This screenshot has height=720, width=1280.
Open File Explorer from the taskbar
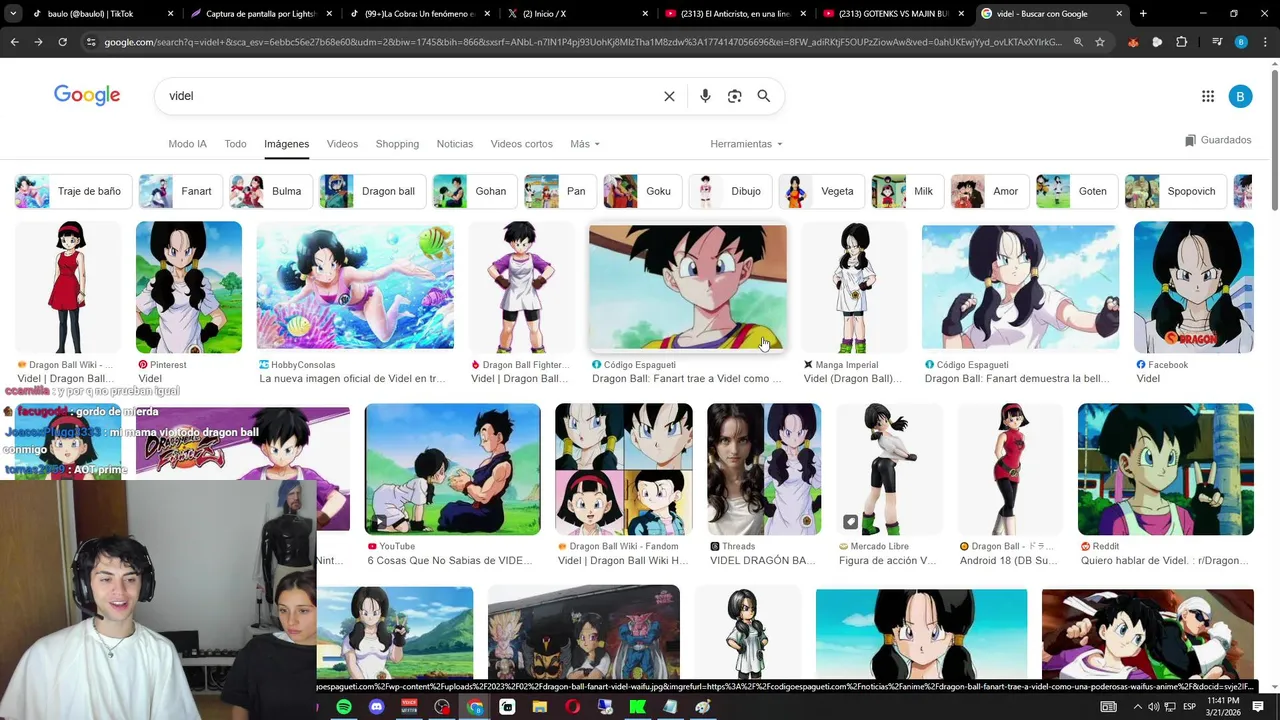(x=540, y=707)
